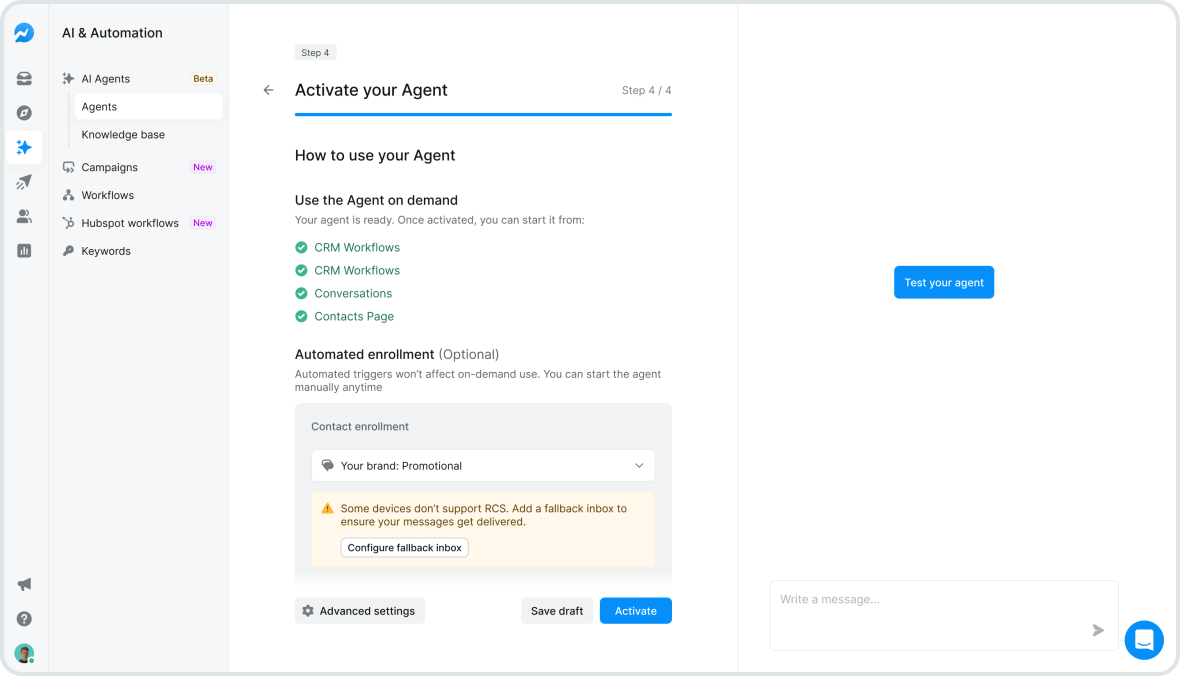Click the first CRM Workflows checkmark
Screen dimensions: 1180x676
click(x=301, y=247)
